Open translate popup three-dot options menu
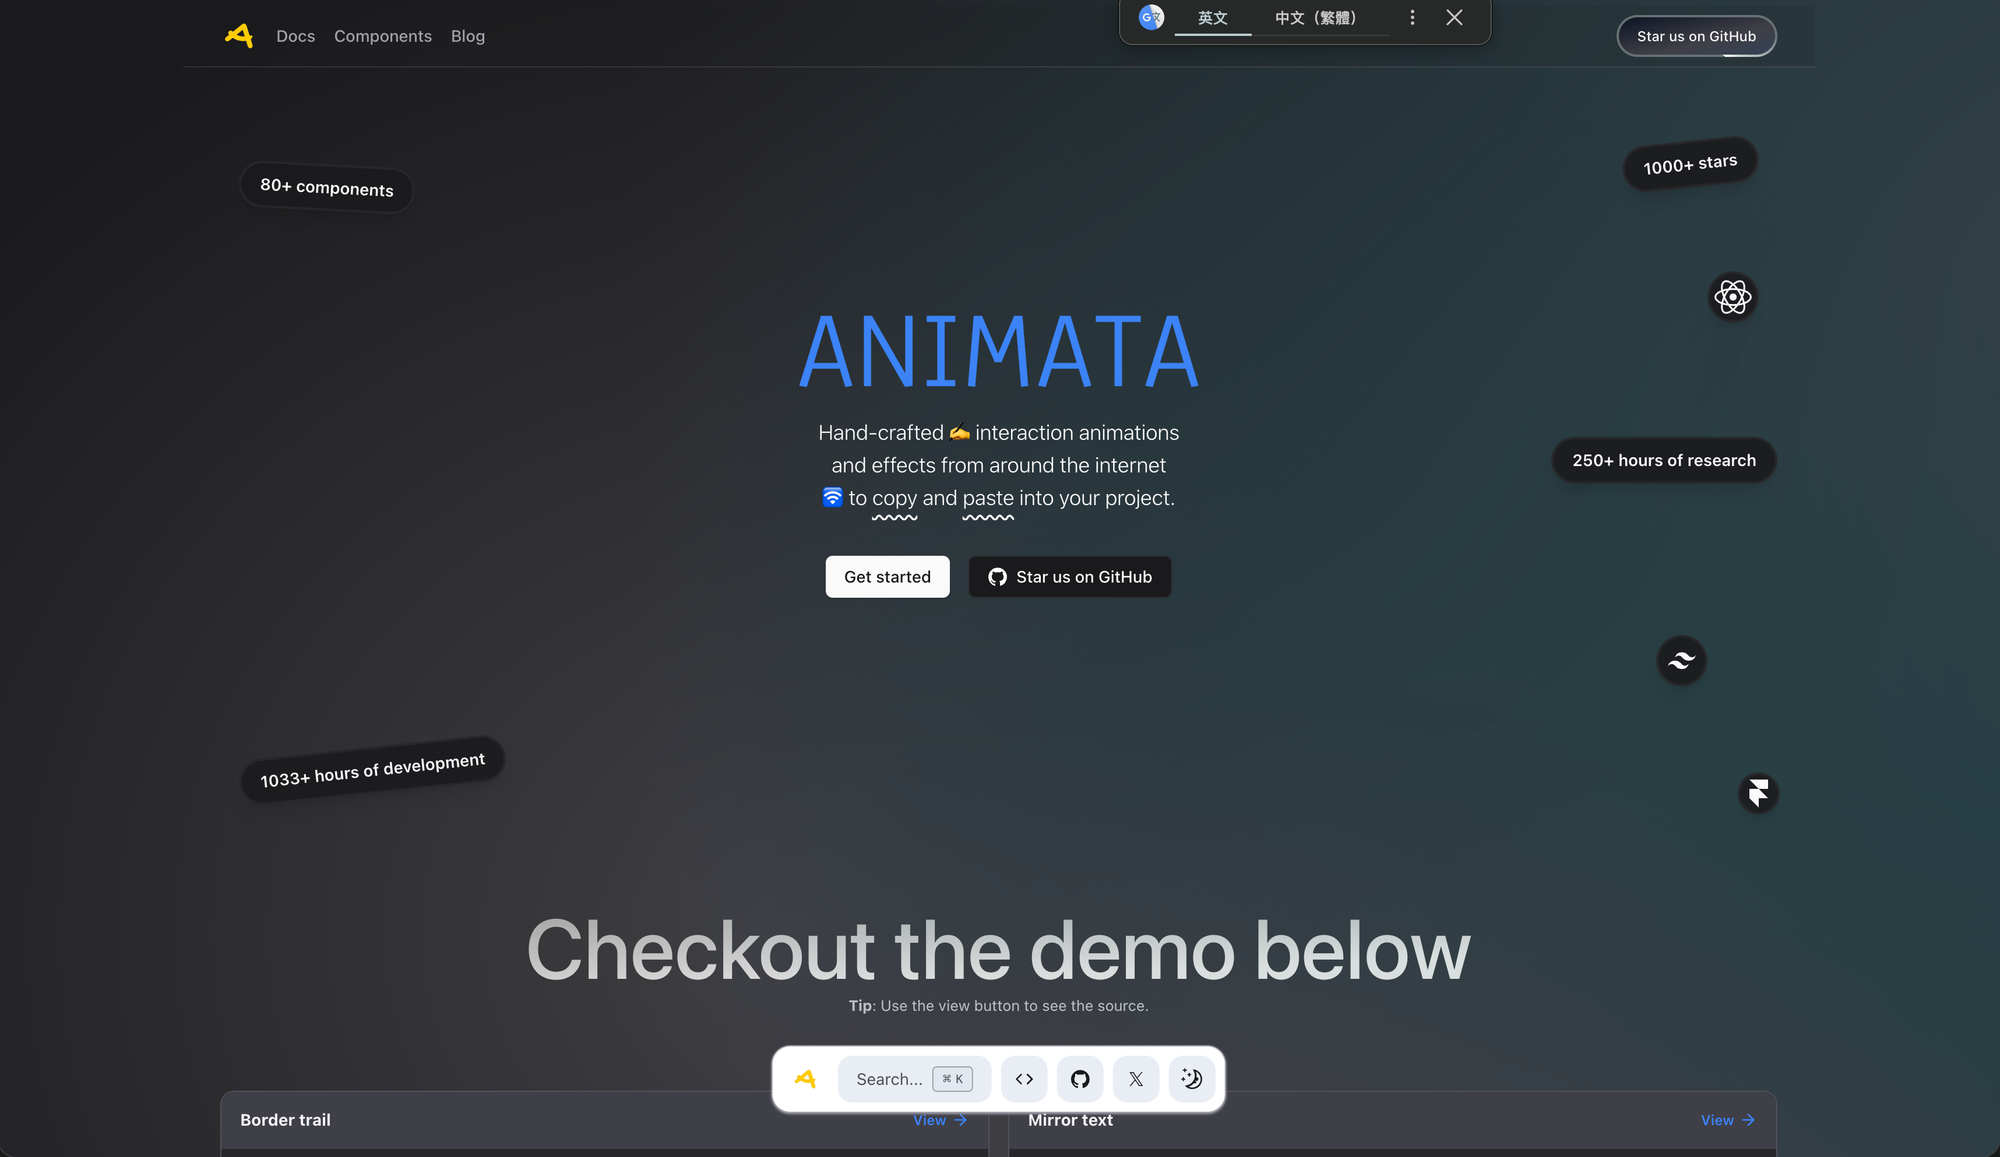The height and width of the screenshot is (1157, 2000). click(x=1412, y=18)
